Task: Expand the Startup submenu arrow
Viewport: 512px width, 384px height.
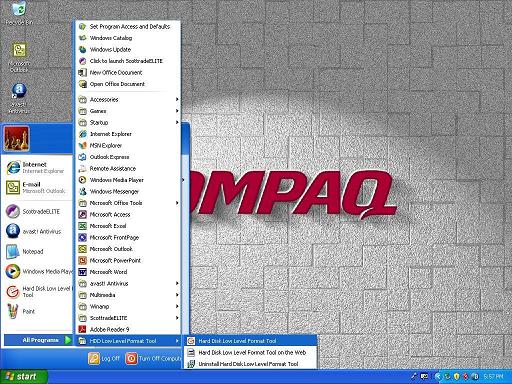Action: click(x=177, y=122)
